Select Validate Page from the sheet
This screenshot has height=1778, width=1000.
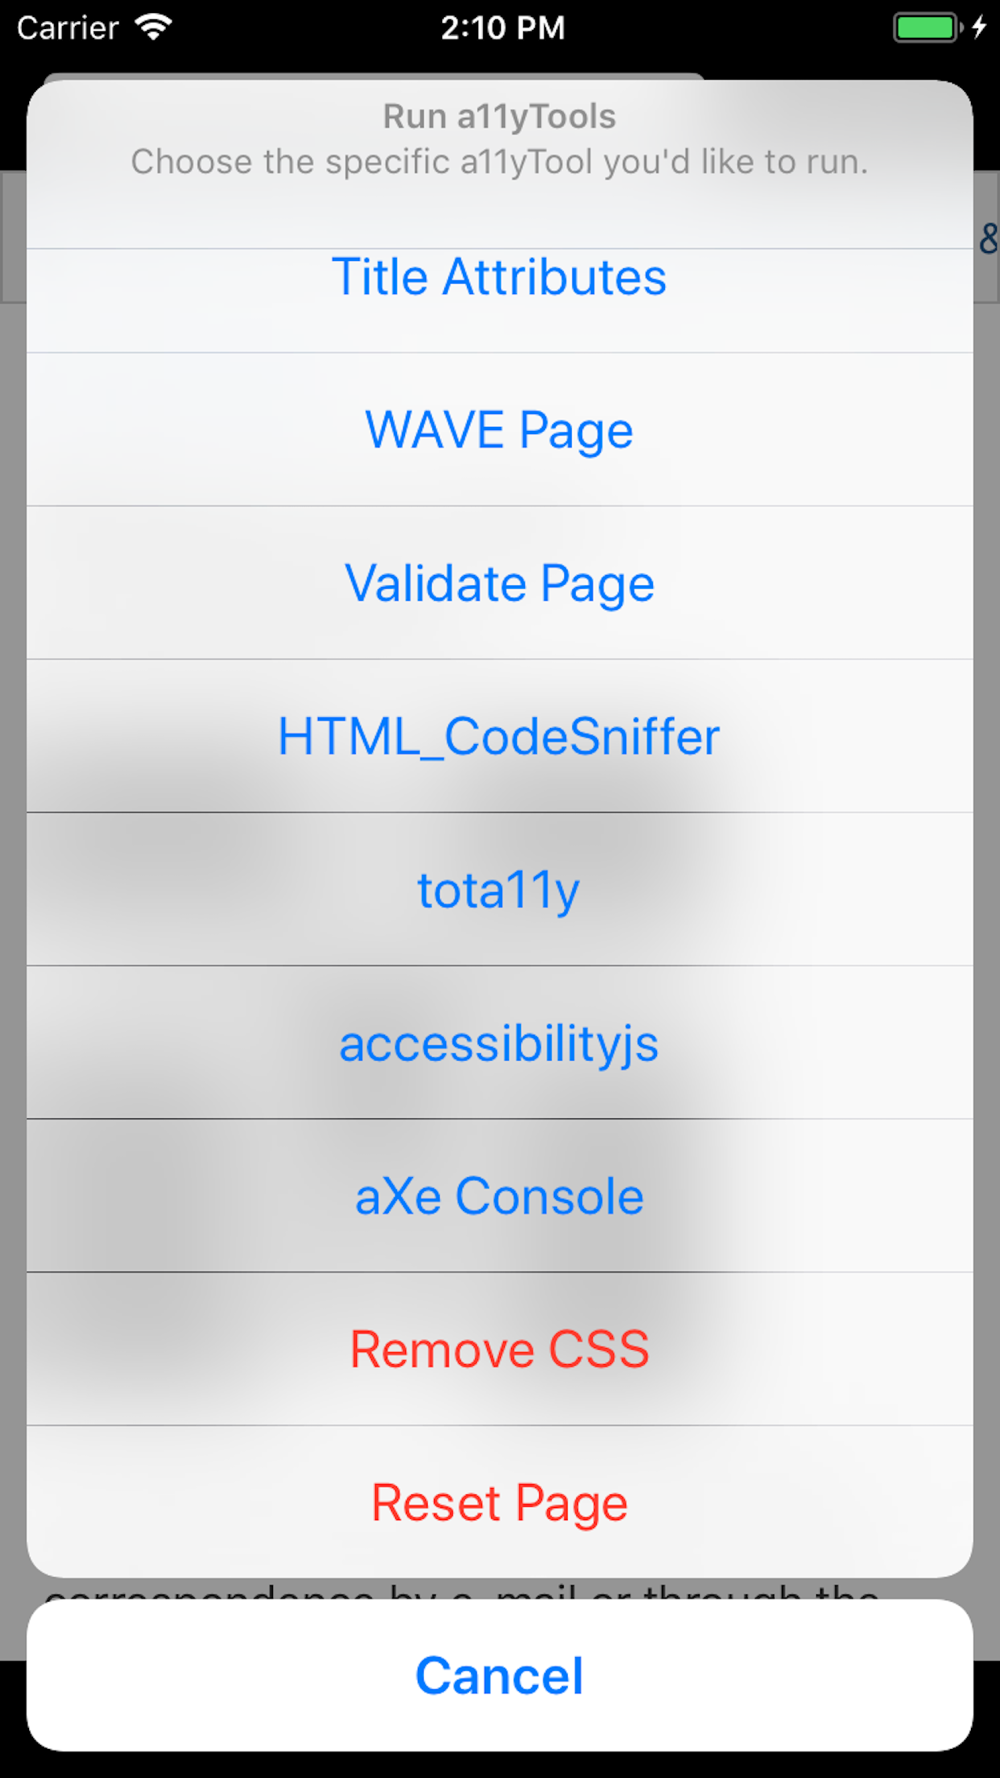(499, 583)
